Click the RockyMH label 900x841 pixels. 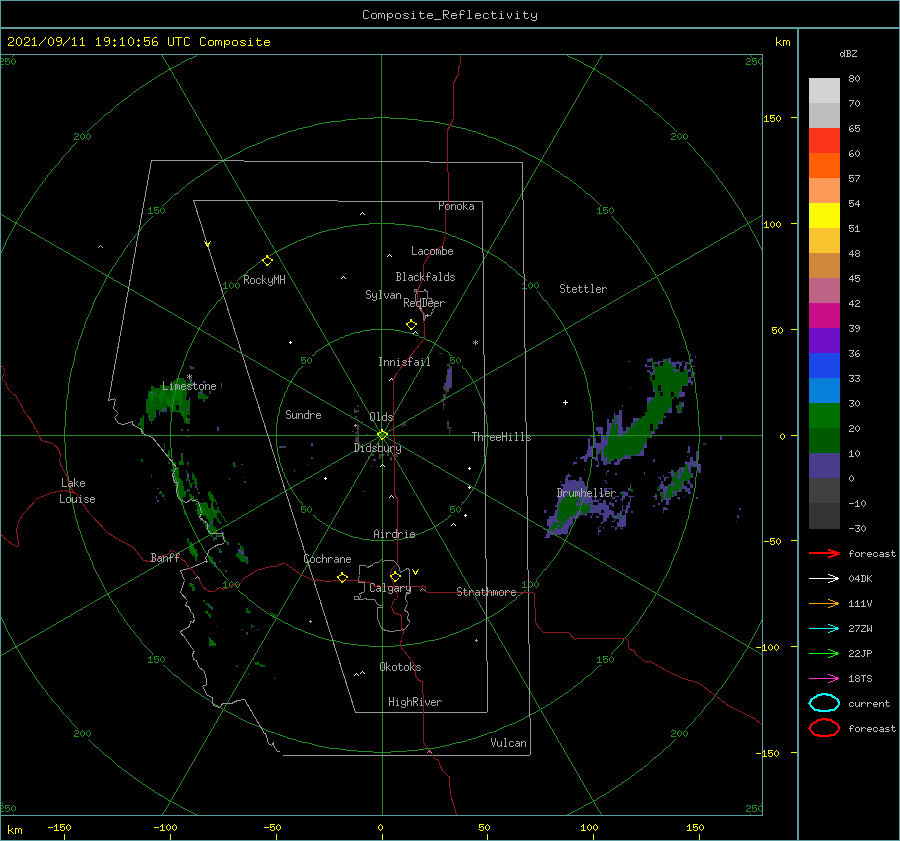[x=264, y=280]
